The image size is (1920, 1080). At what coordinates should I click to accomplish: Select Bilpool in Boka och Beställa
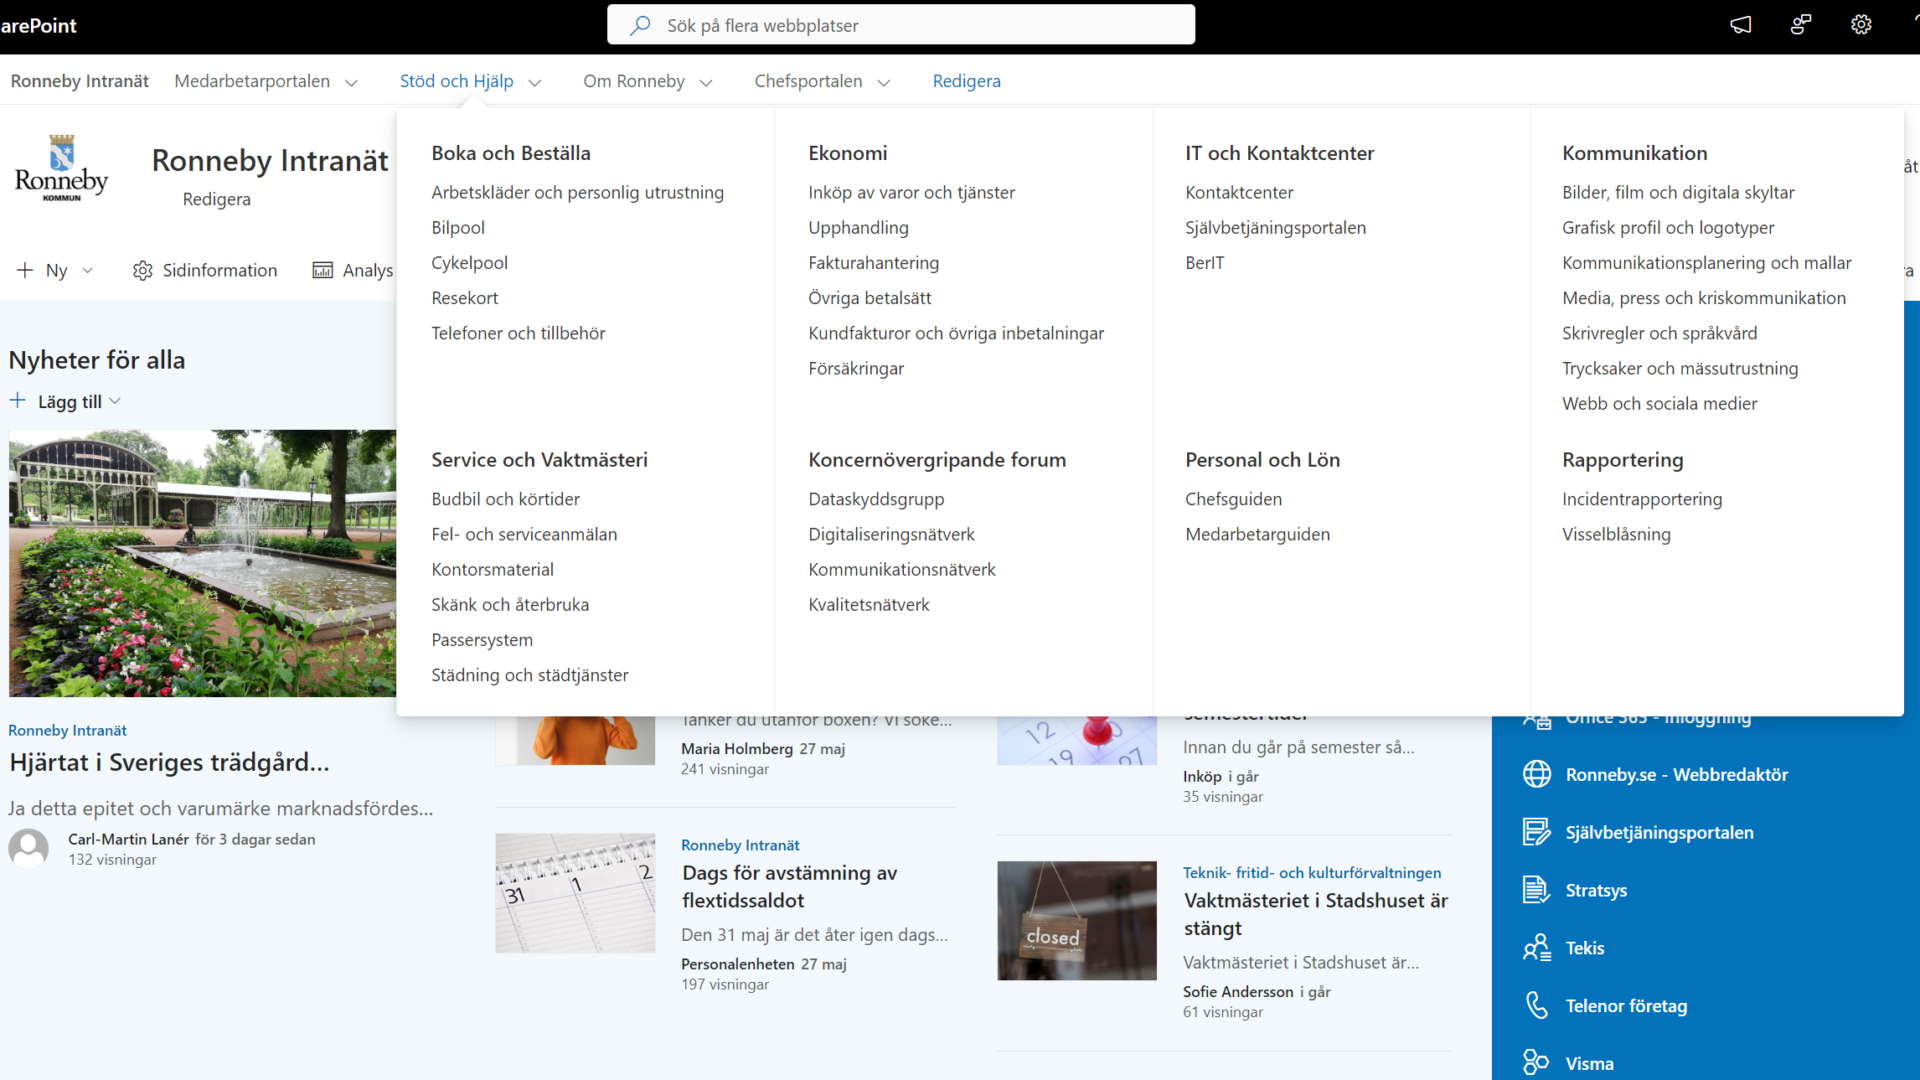(458, 228)
